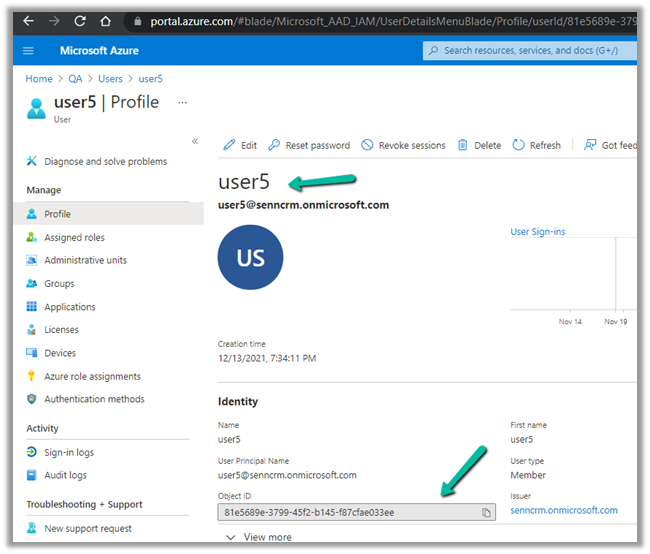
Task: Open Authentication methods page
Action: (x=94, y=399)
